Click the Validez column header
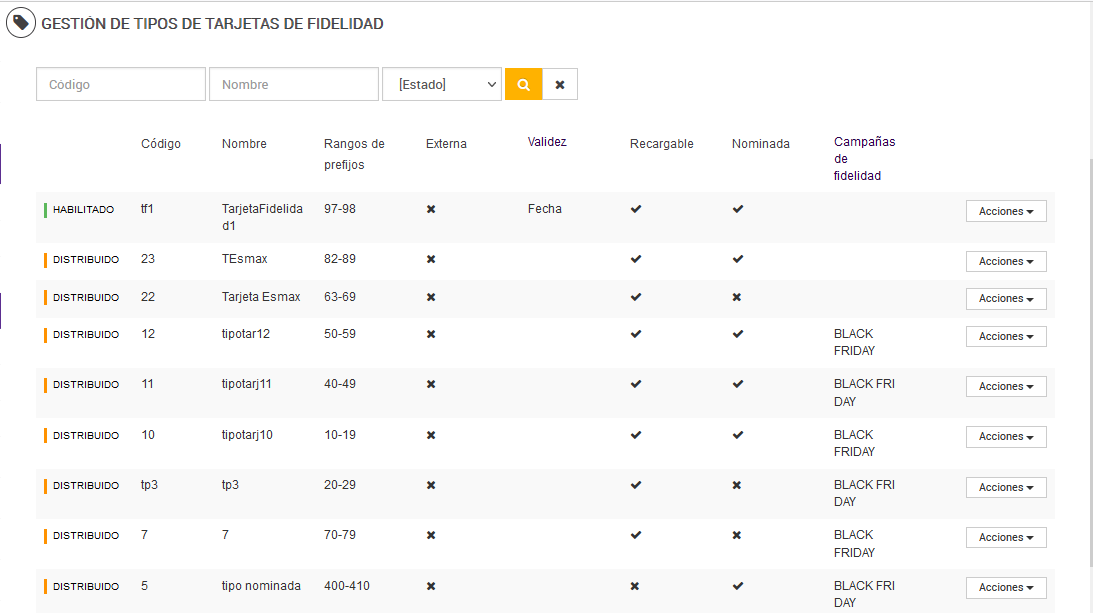Viewport: 1093px width, 613px height. (x=547, y=142)
